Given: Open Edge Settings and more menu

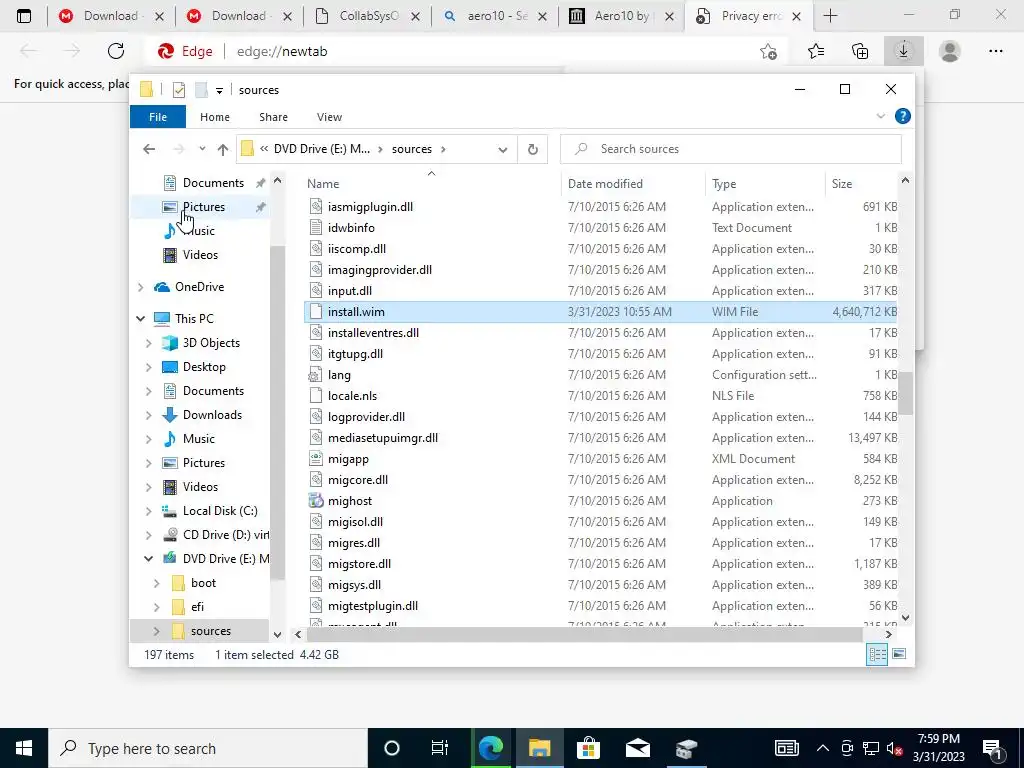Looking at the screenshot, I should [995, 51].
